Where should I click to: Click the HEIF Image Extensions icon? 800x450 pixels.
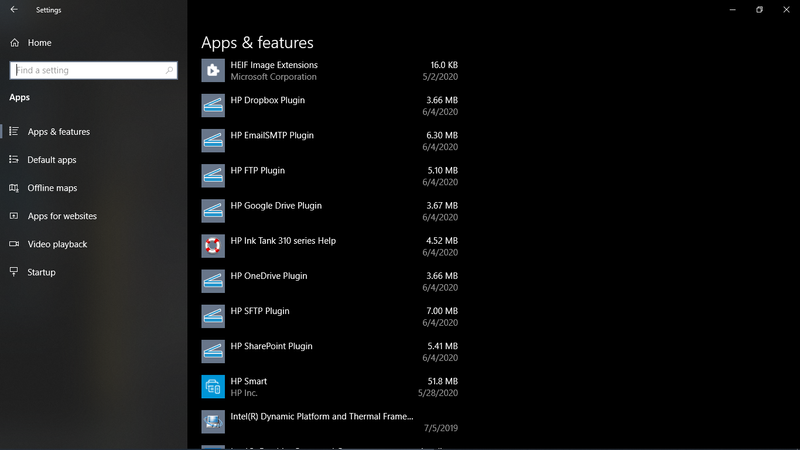[x=213, y=70]
